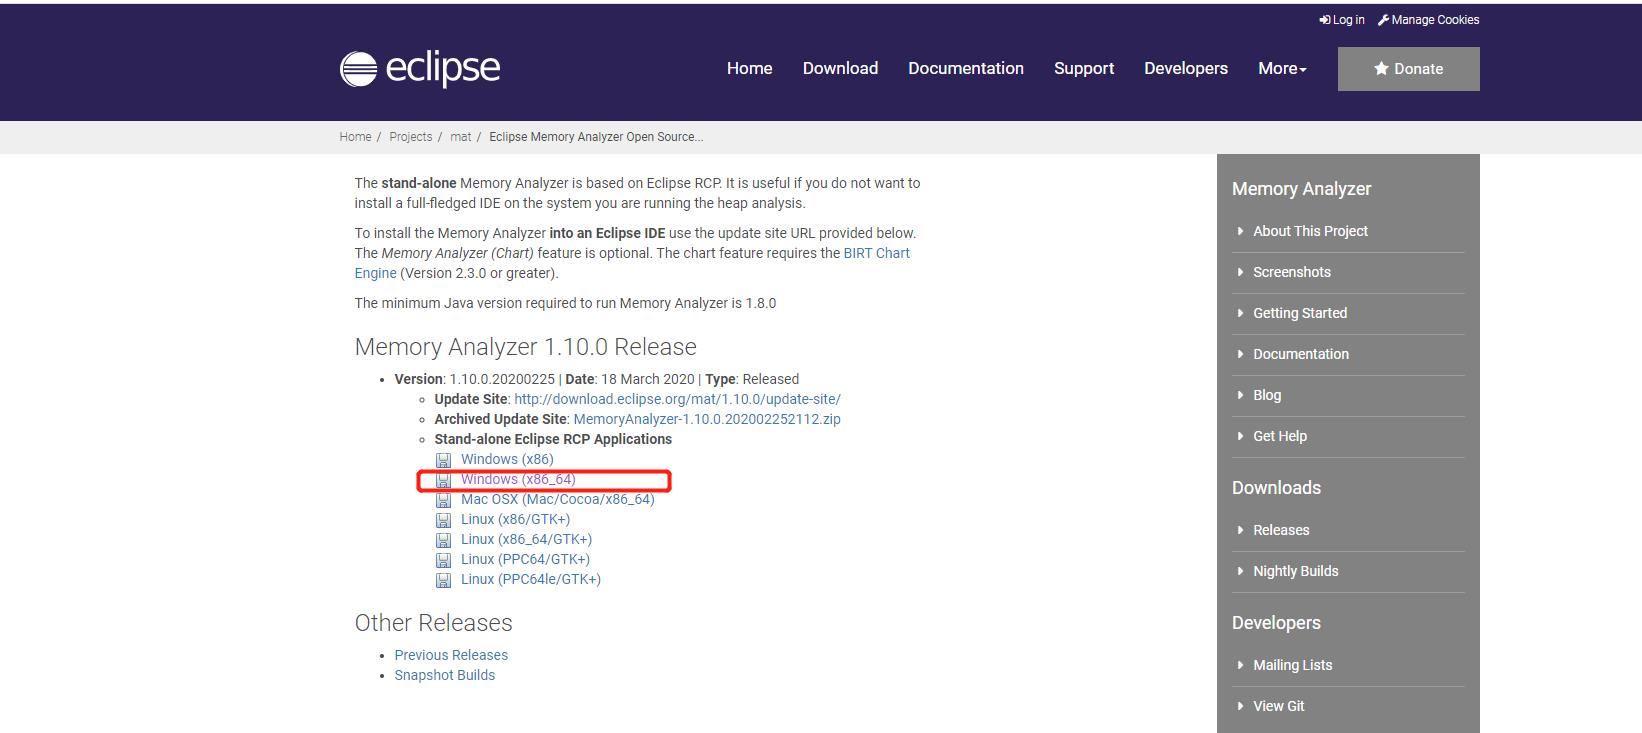Viewport: 1642px width, 733px height.
Task: Click the star icon on Donate
Action: [1381, 68]
